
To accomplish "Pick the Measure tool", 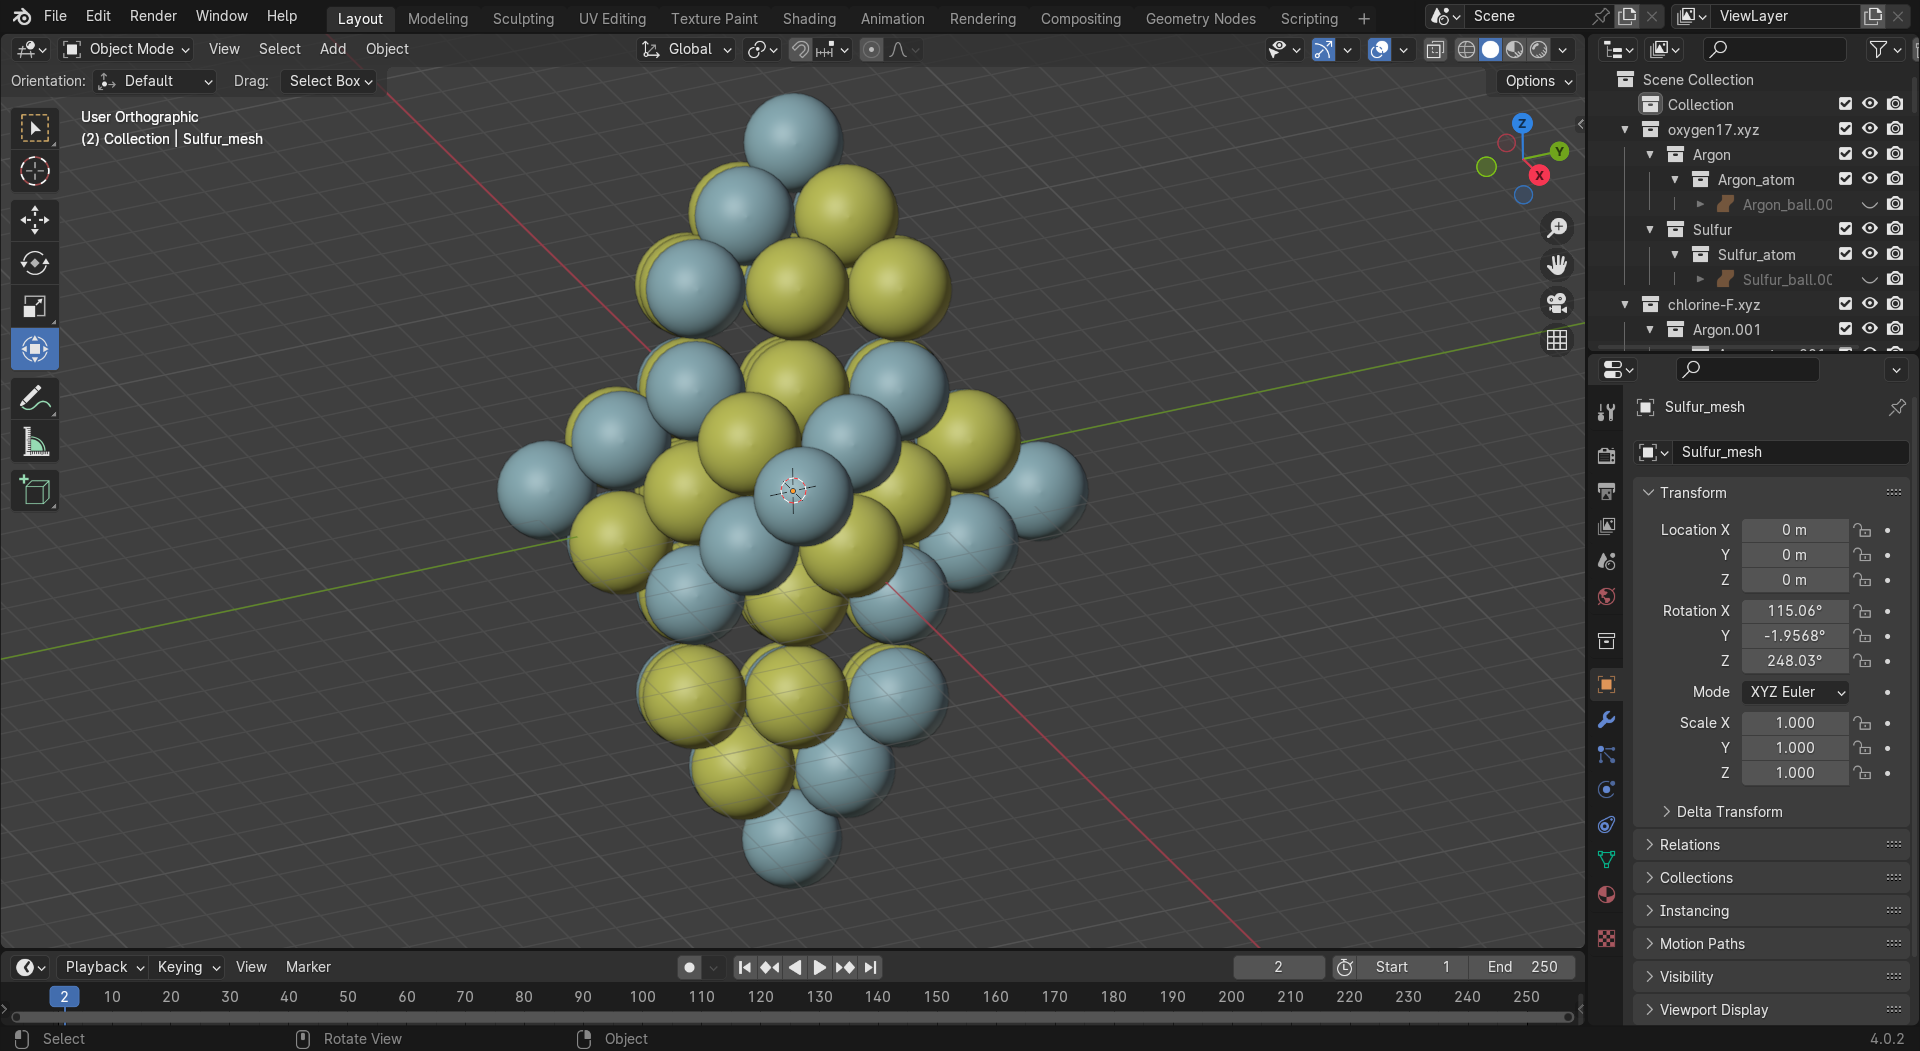I will [35, 442].
